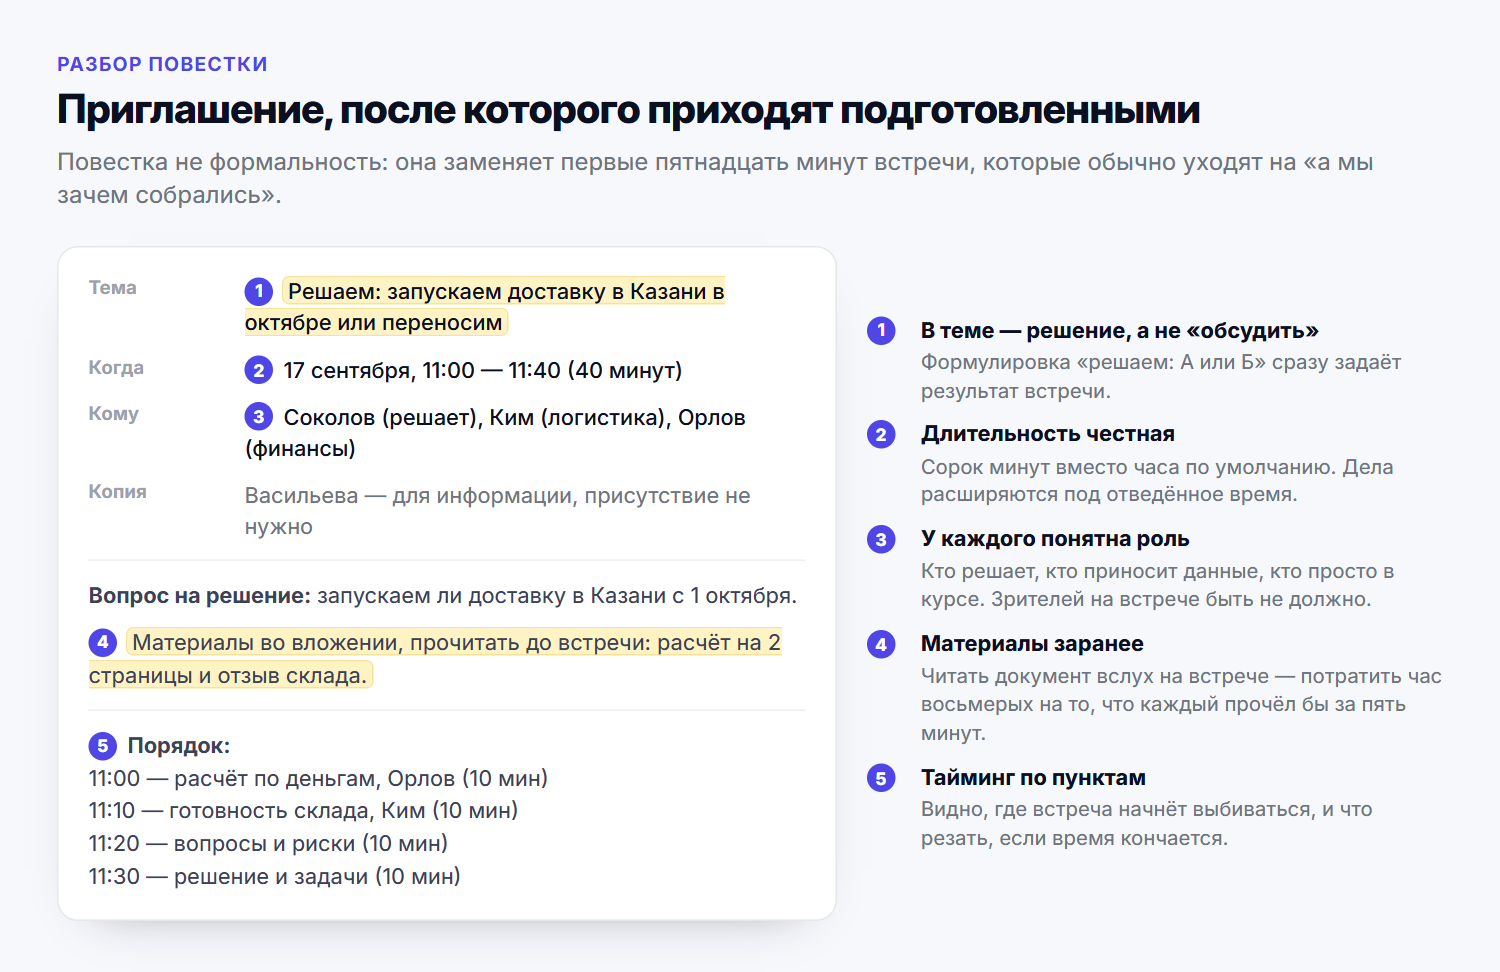This screenshot has width=1500, height=972.
Task: Click badge 4 before Материалы во вложении
Action: click(103, 642)
